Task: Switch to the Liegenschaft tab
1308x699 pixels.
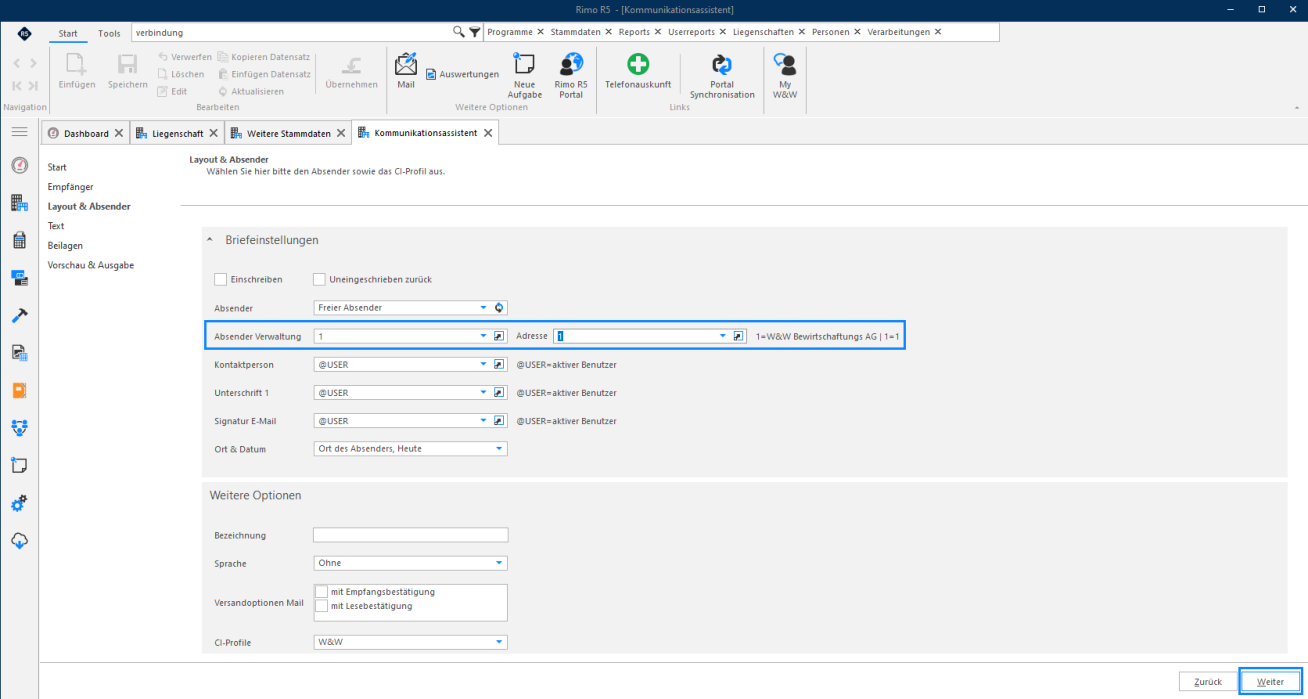Action: click(178, 133)
